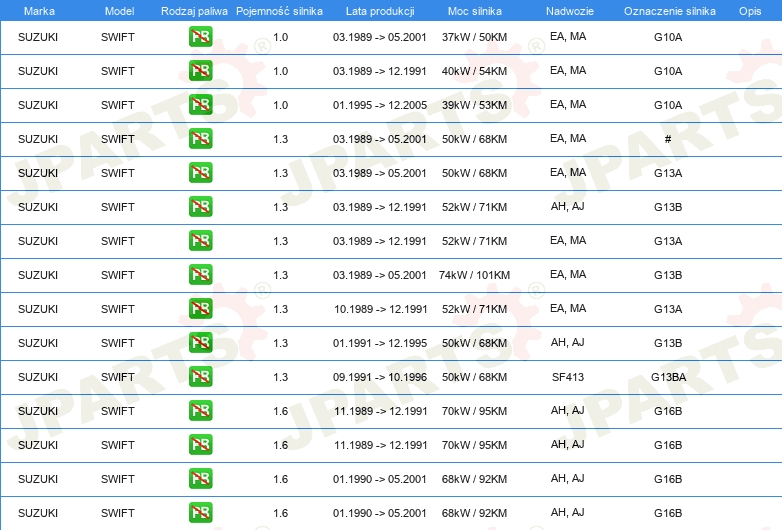
Task: Click G10A in the 39kW / 53KM row
Action: [x=668, y=105]
